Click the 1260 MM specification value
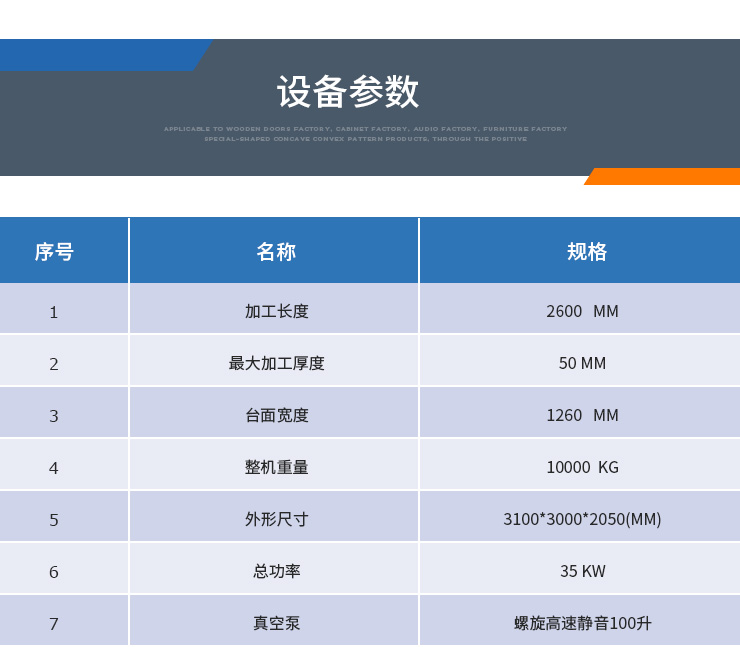Screen dimensions: 740x647 pyautogui.click(x=582, y=415)
